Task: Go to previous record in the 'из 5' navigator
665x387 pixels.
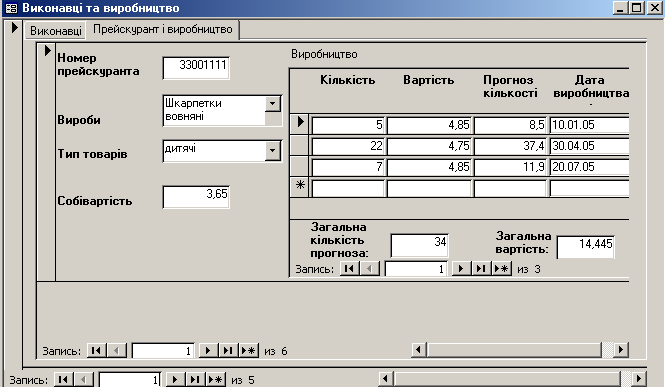Action: point(84,379)
